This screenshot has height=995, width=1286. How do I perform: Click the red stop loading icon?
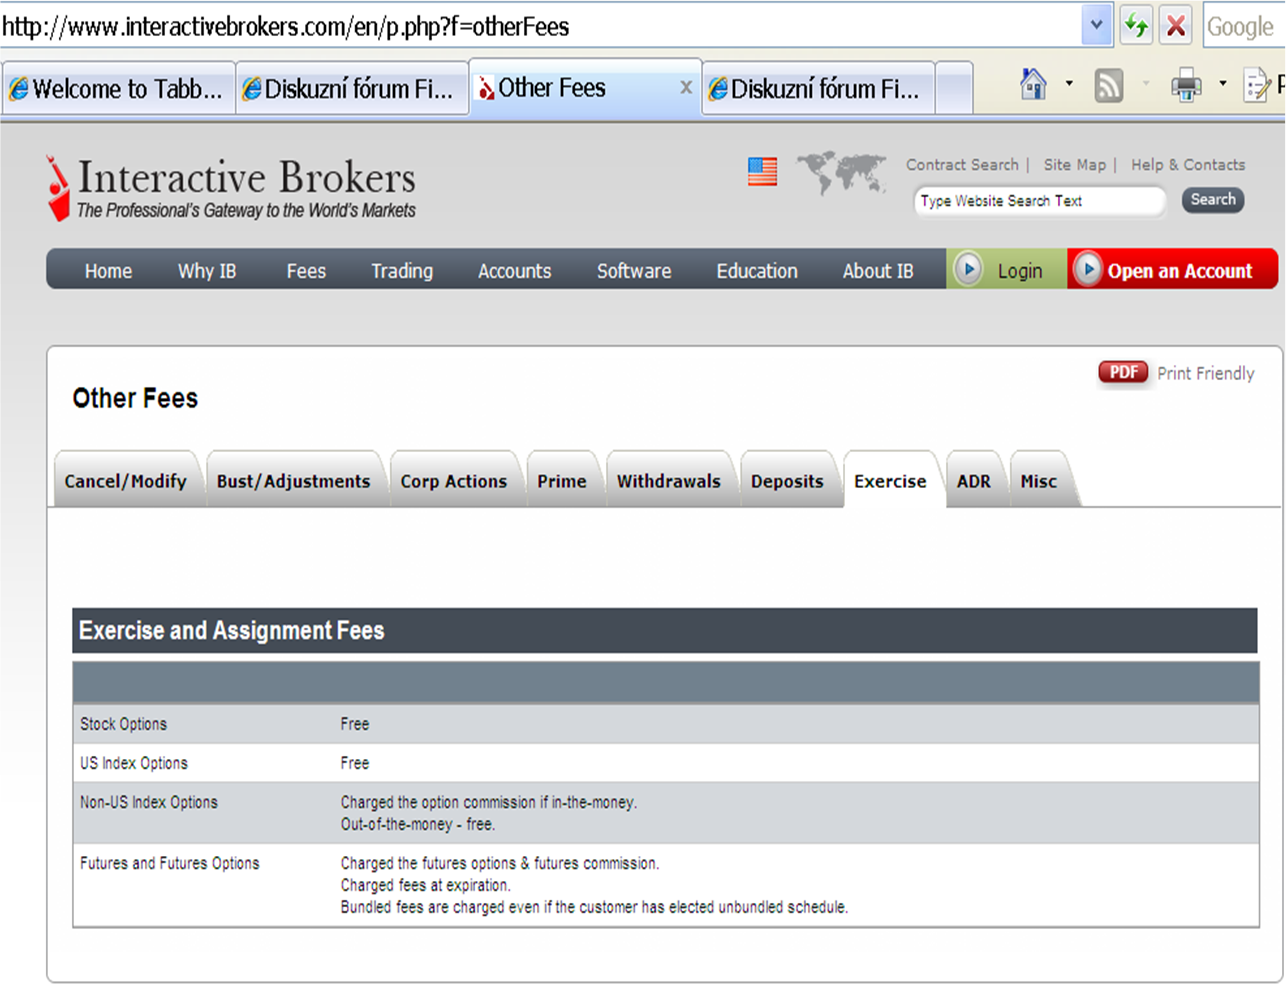point(1176,26)
